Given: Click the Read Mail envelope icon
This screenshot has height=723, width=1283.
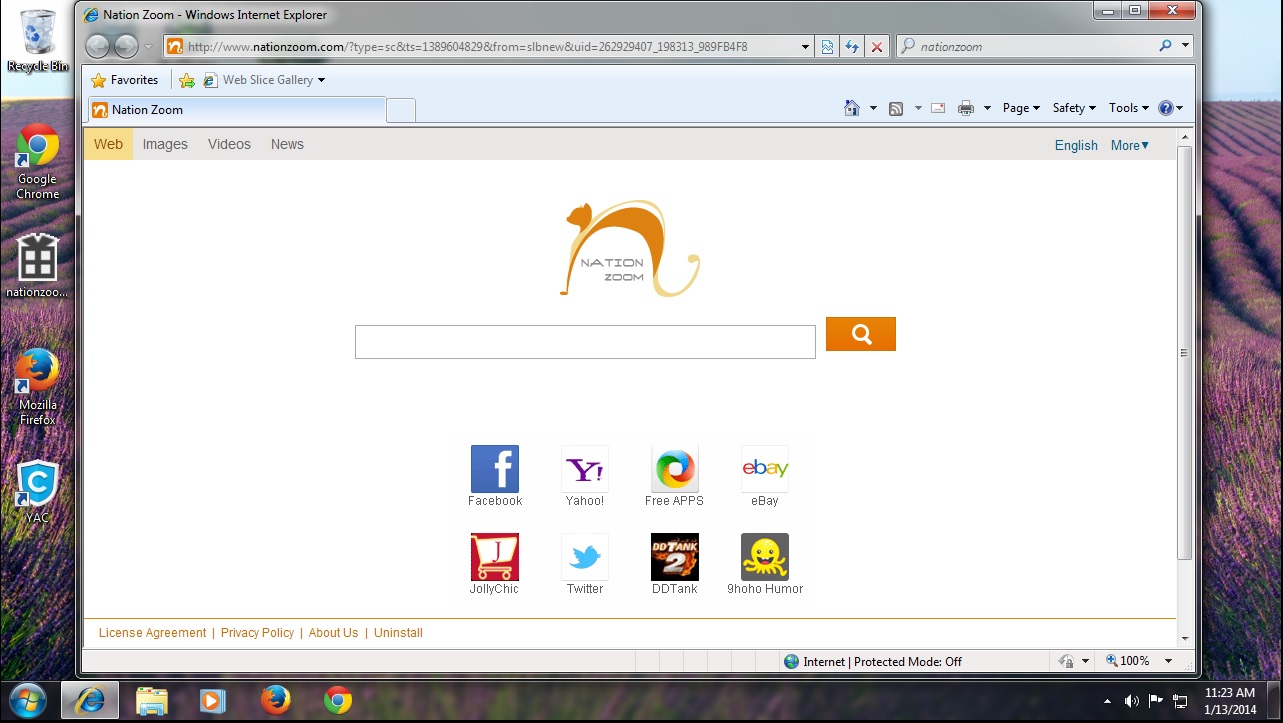Looking at the screenshot, I should click(938, 108).
